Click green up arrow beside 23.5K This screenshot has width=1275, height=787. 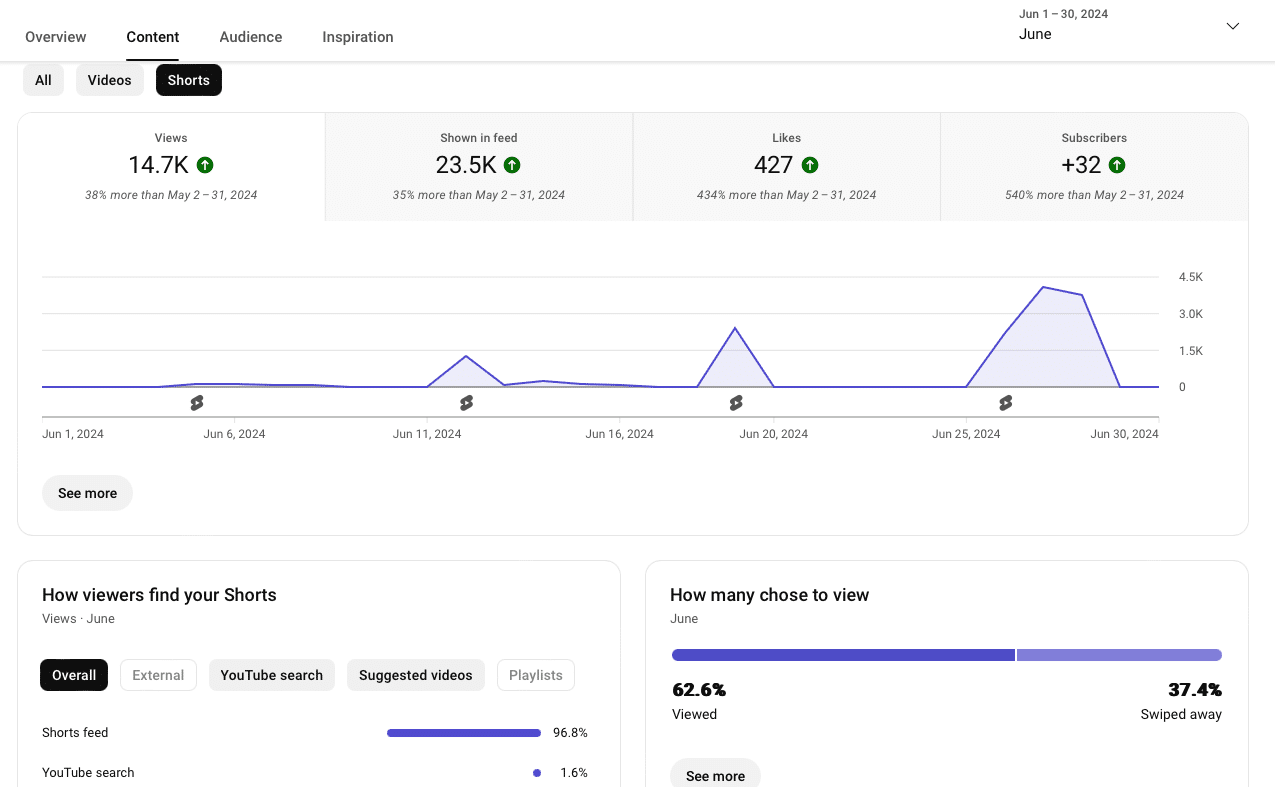pos(512,165)
